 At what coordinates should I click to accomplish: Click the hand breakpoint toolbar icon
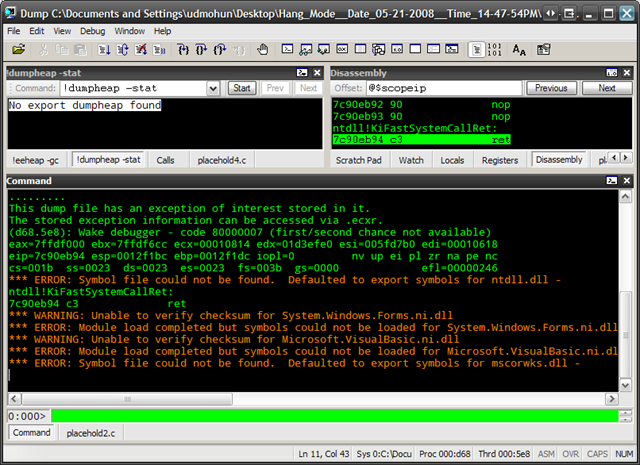(262, 50)
